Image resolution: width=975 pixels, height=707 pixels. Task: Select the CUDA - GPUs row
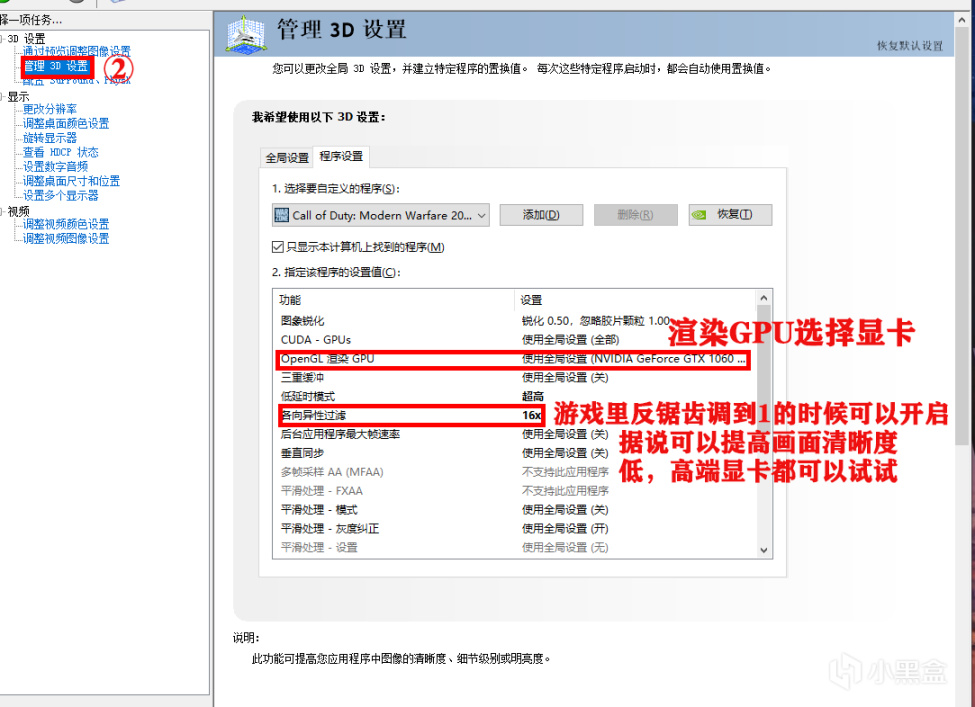[x=515, y=340]
